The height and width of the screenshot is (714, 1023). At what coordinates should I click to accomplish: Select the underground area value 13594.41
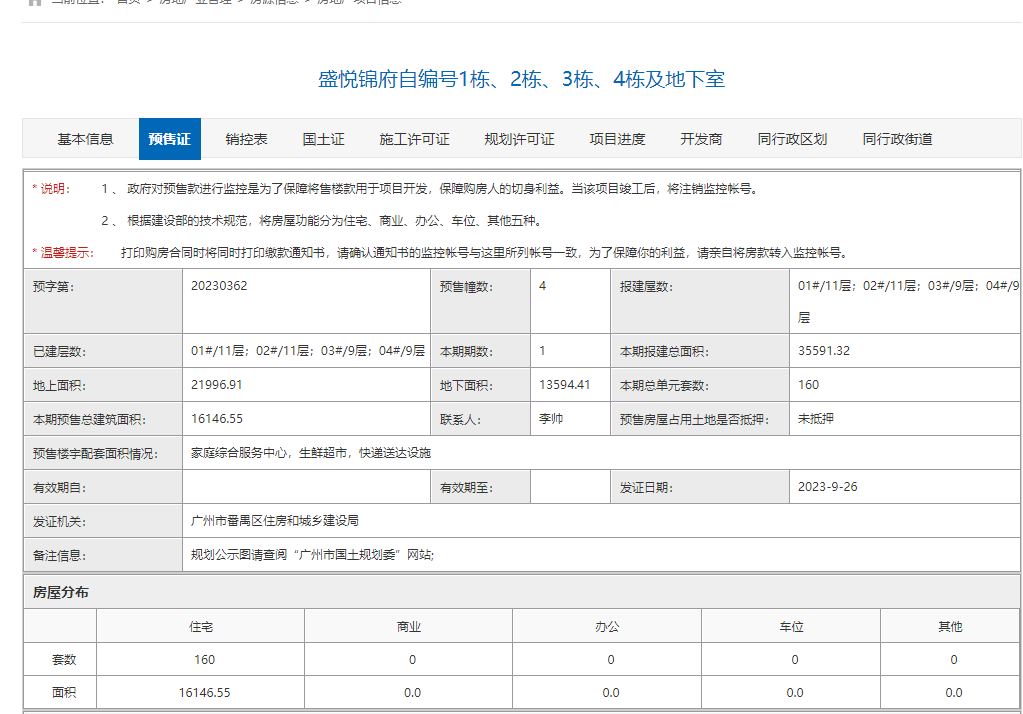564,385
